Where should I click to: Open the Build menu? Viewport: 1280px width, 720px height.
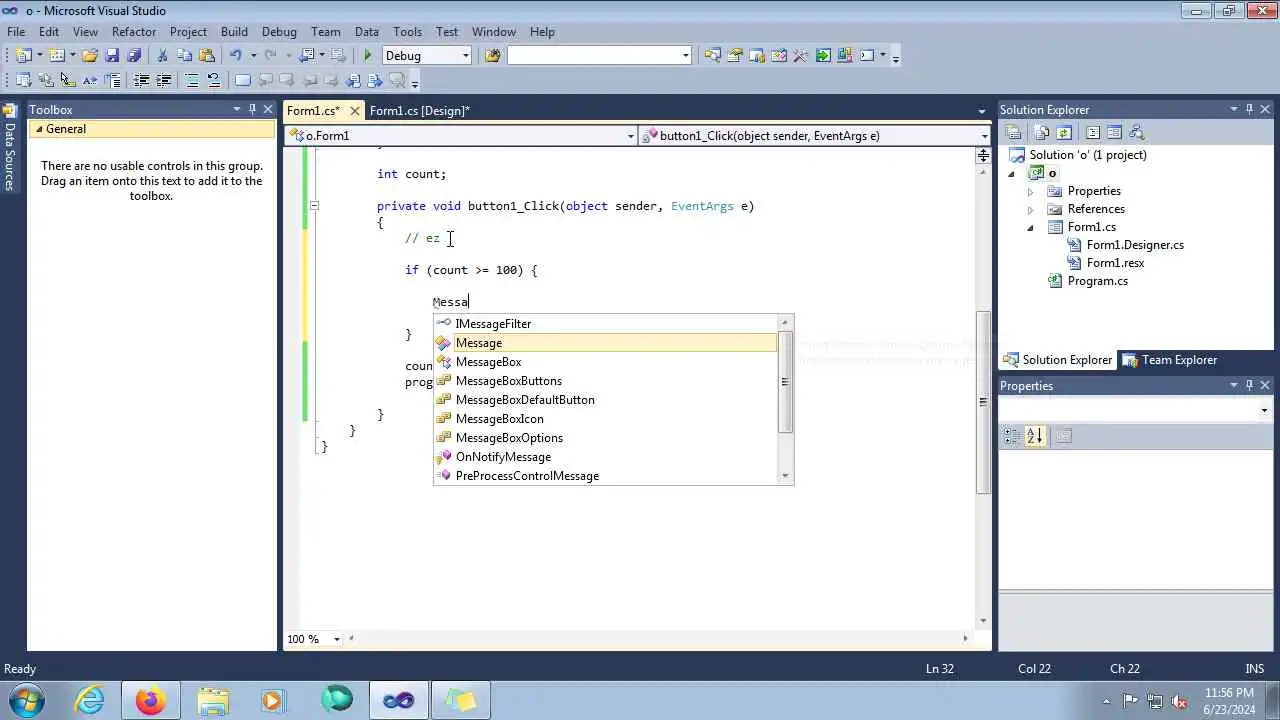click(x=234, y=32)
